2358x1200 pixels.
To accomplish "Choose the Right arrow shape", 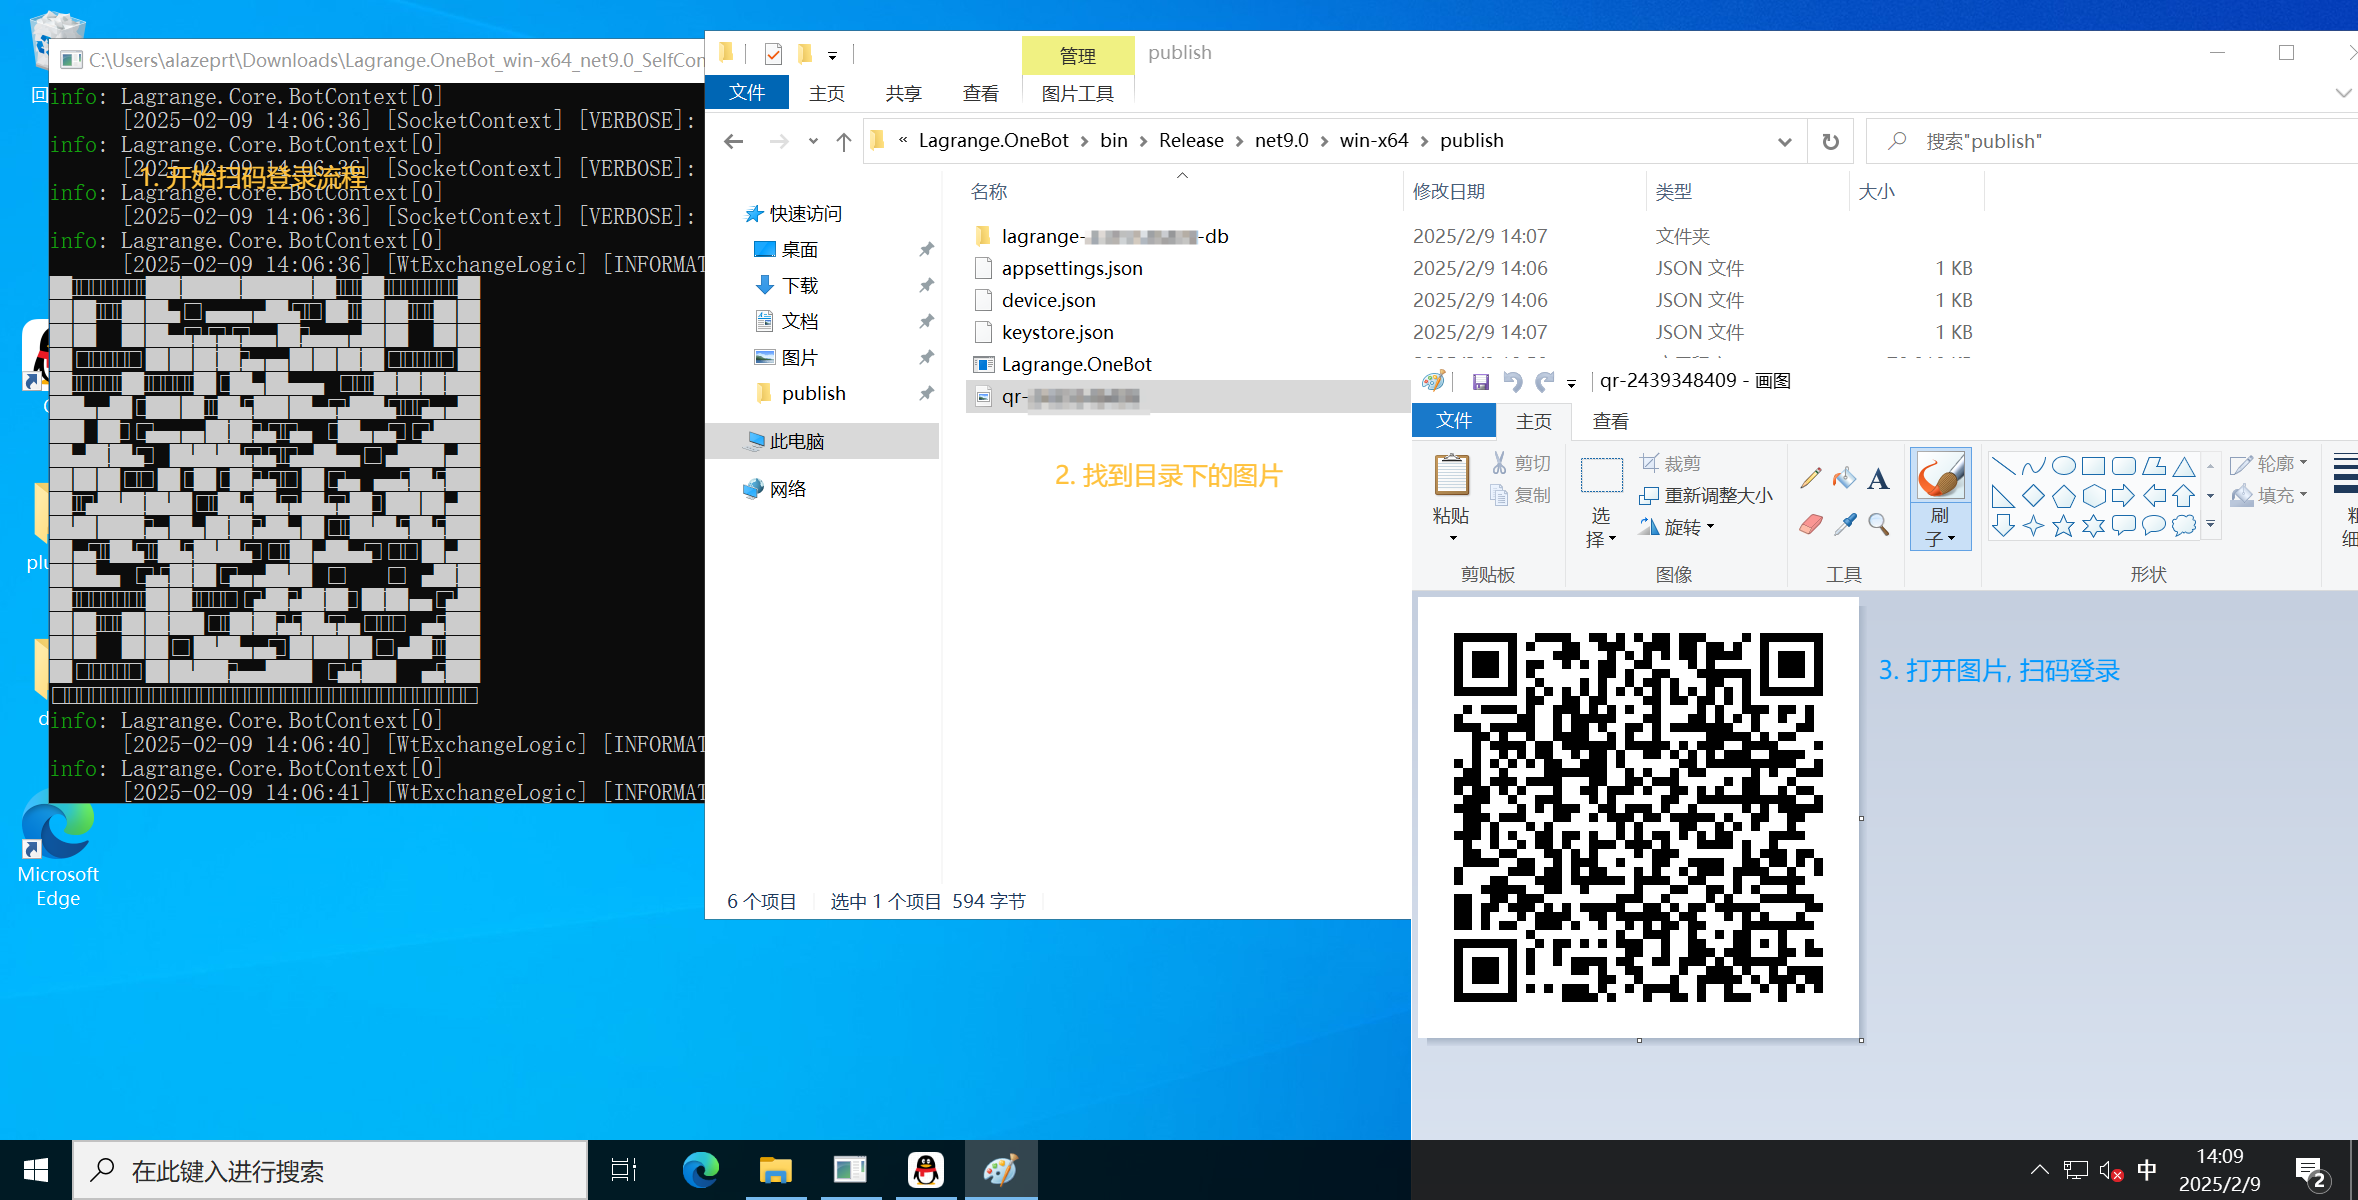I will pos(2123,496).
